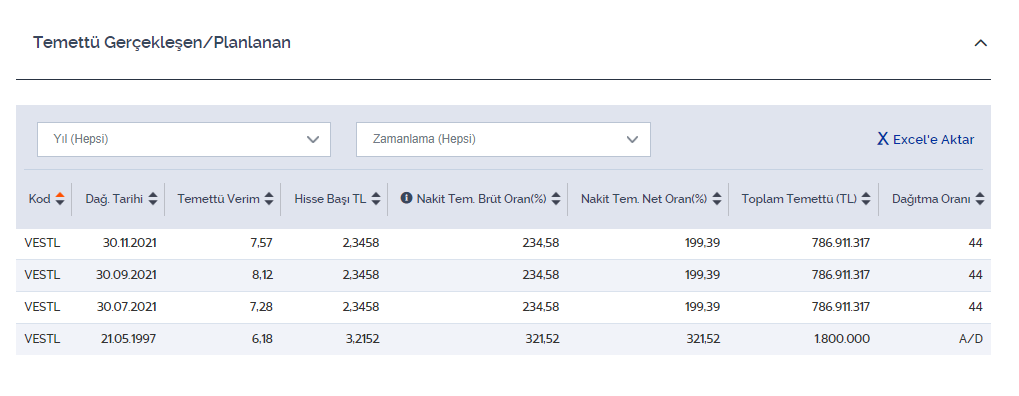Click the Kod column header text

click(40, 199)
